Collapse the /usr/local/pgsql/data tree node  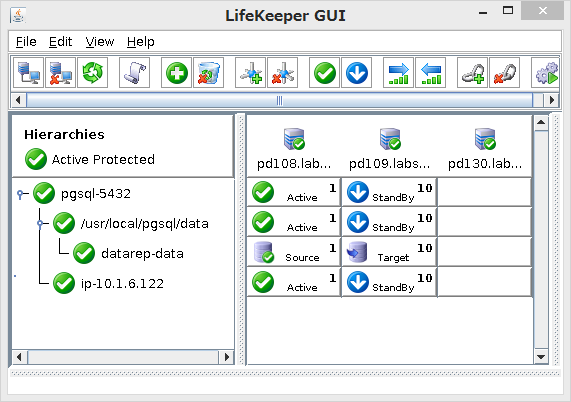click(x=40, y=223)
